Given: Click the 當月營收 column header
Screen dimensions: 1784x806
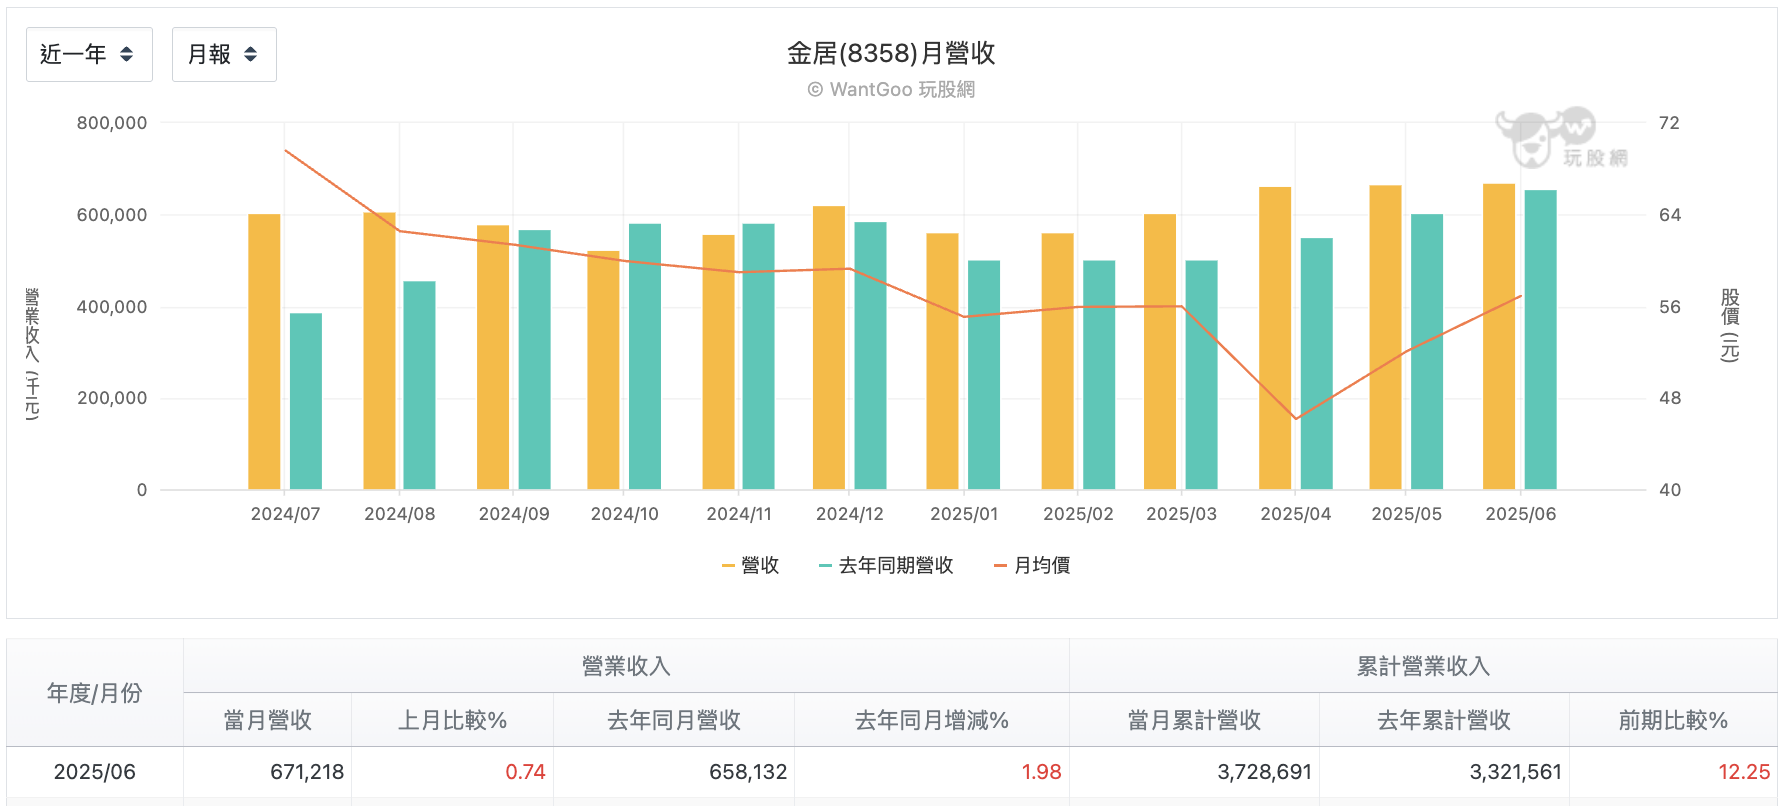Looking at the screenshot, I should [268, 720].
